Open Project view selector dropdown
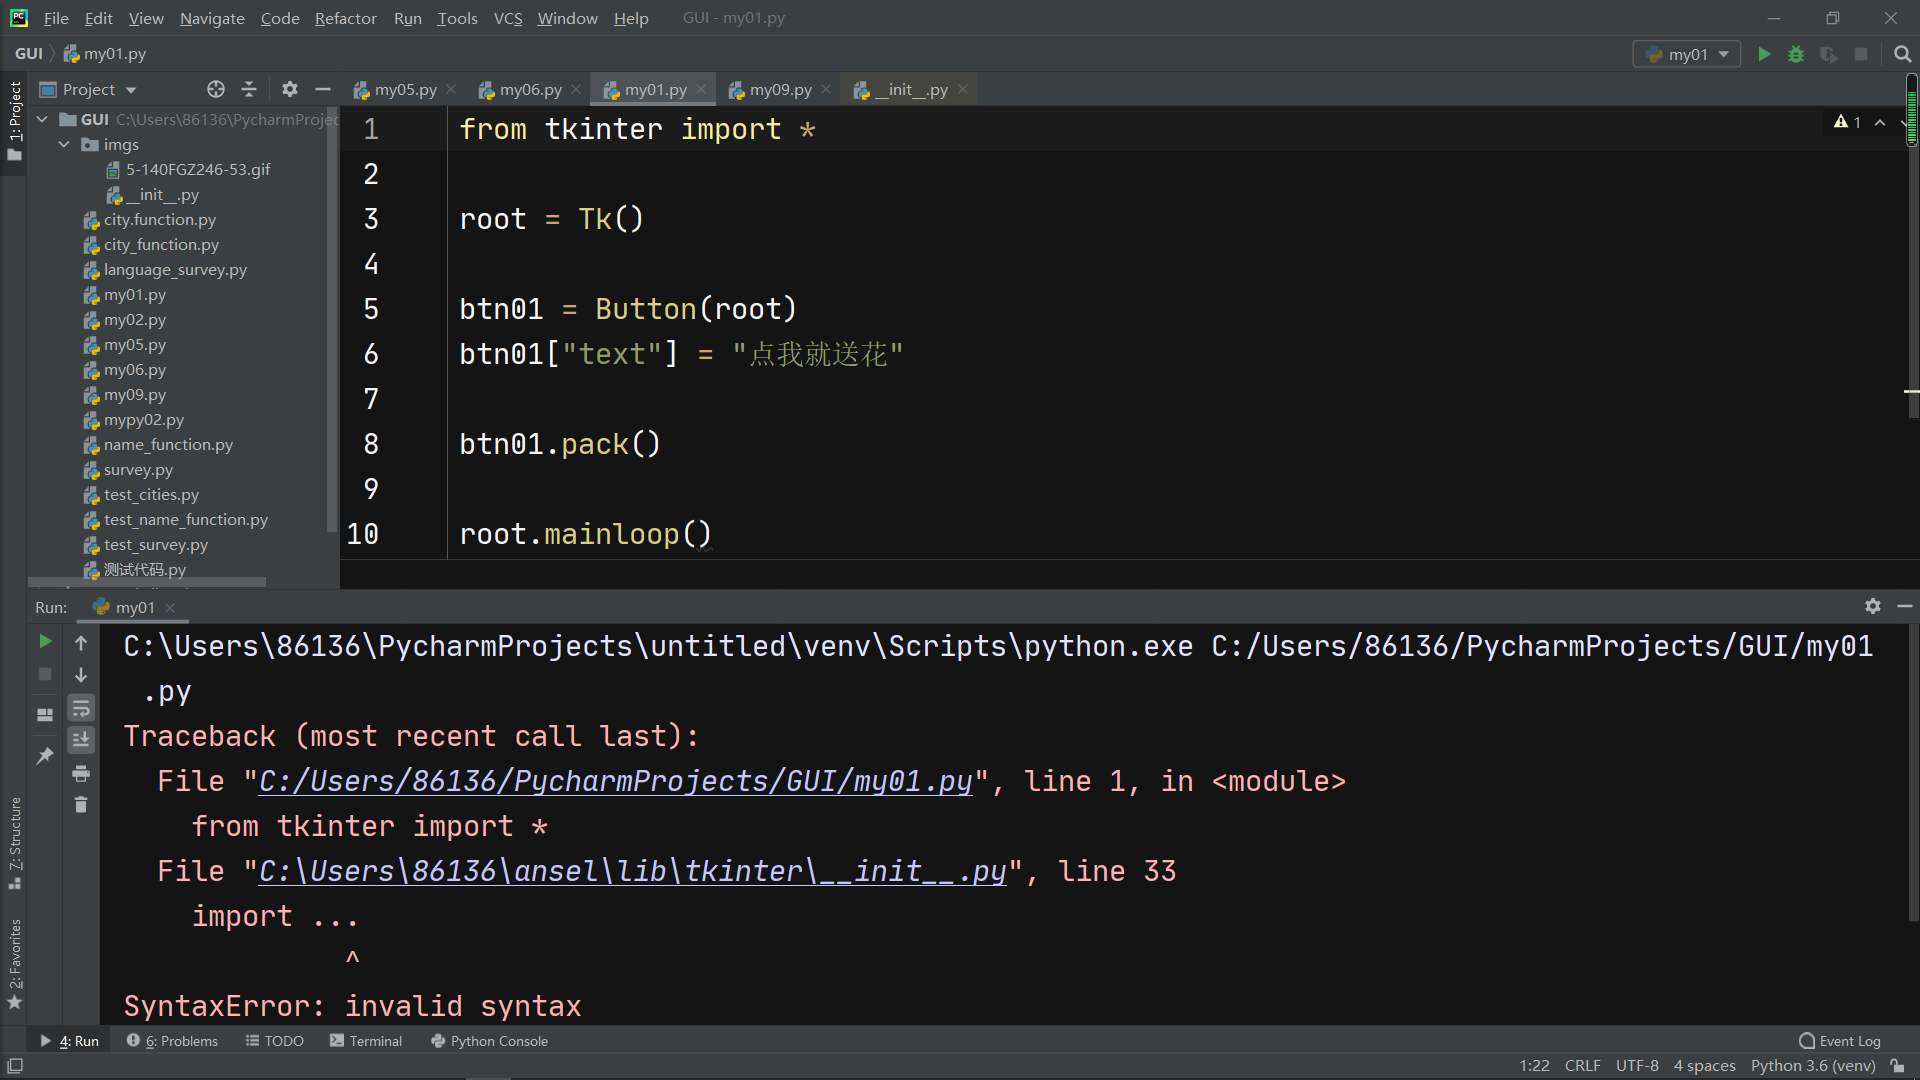 point(88,89)
